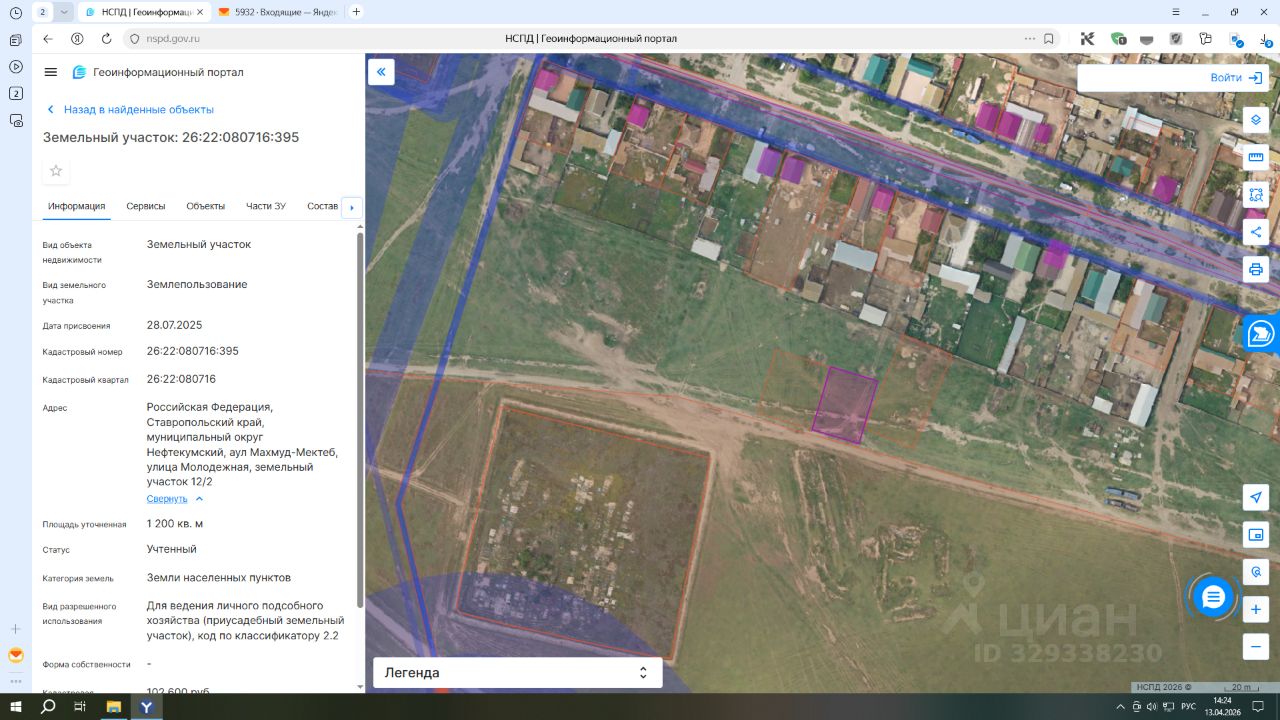Select the ruler measurement tool
1280x720 pixels.
pyautogui.click(x=1256, y=157)
